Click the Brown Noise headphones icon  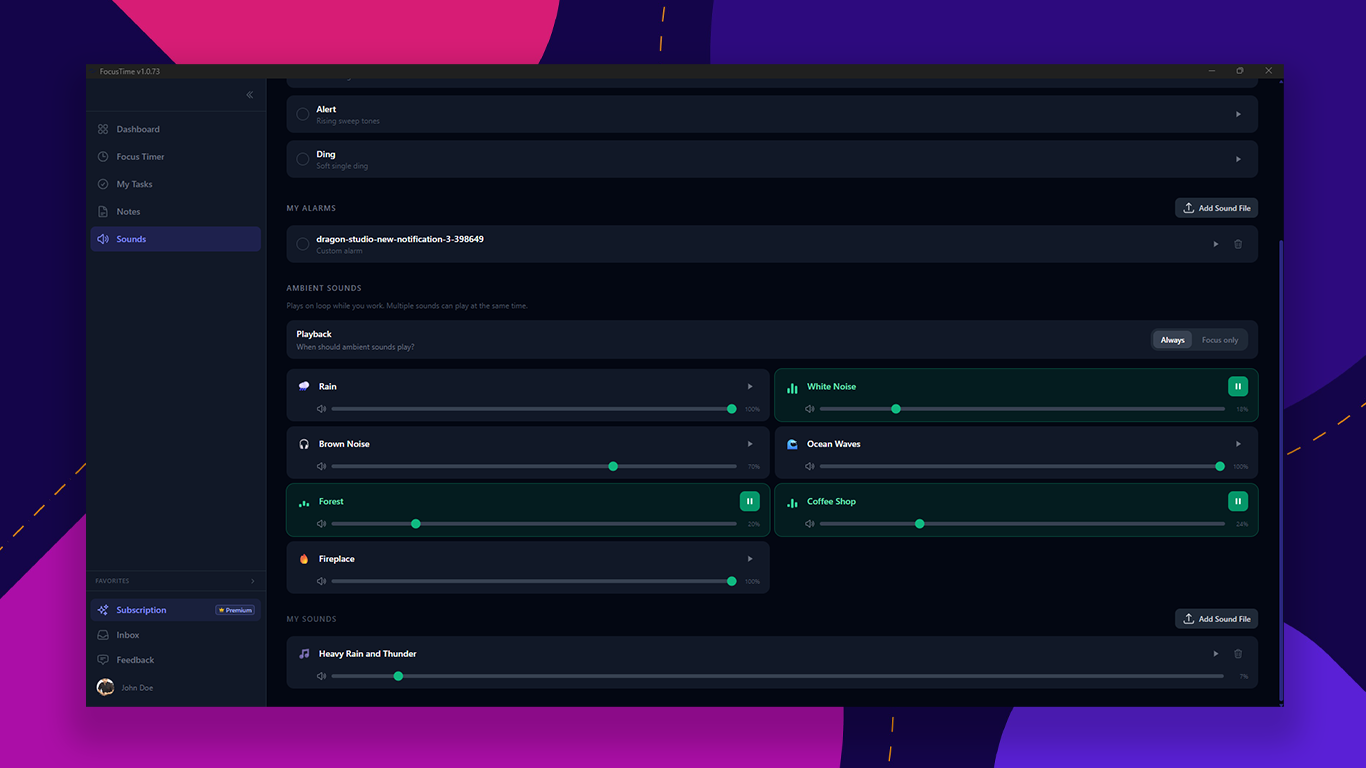[x=304, y=444]
